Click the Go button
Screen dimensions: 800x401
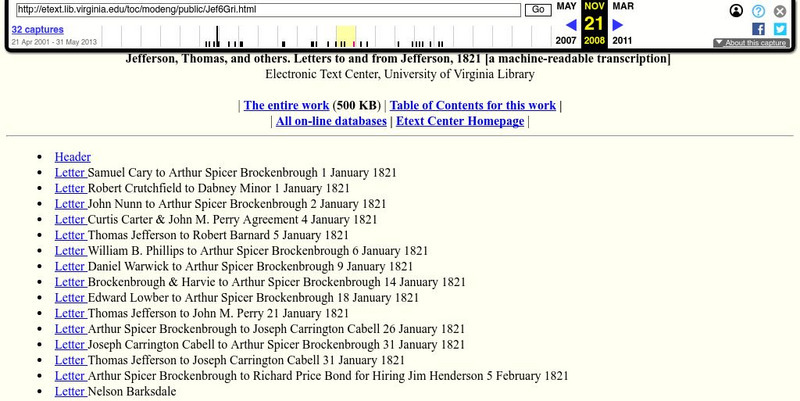[x=538, y=10]
